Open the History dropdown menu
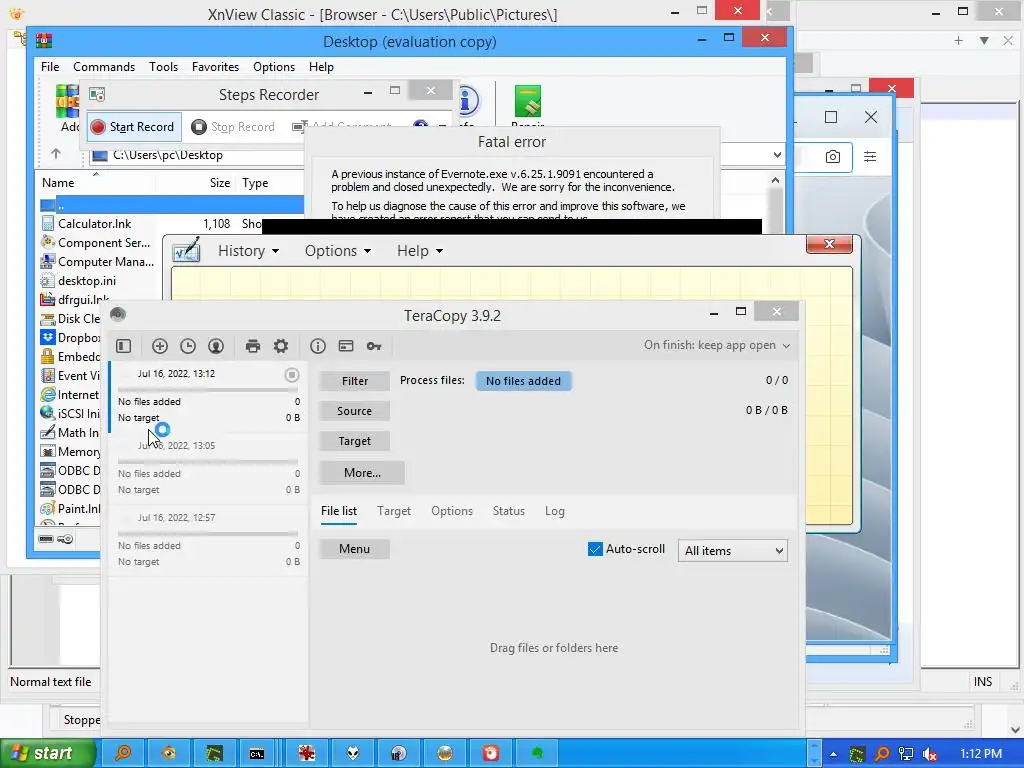Screen dimensions: 1024x768 (x=248, y=251)
